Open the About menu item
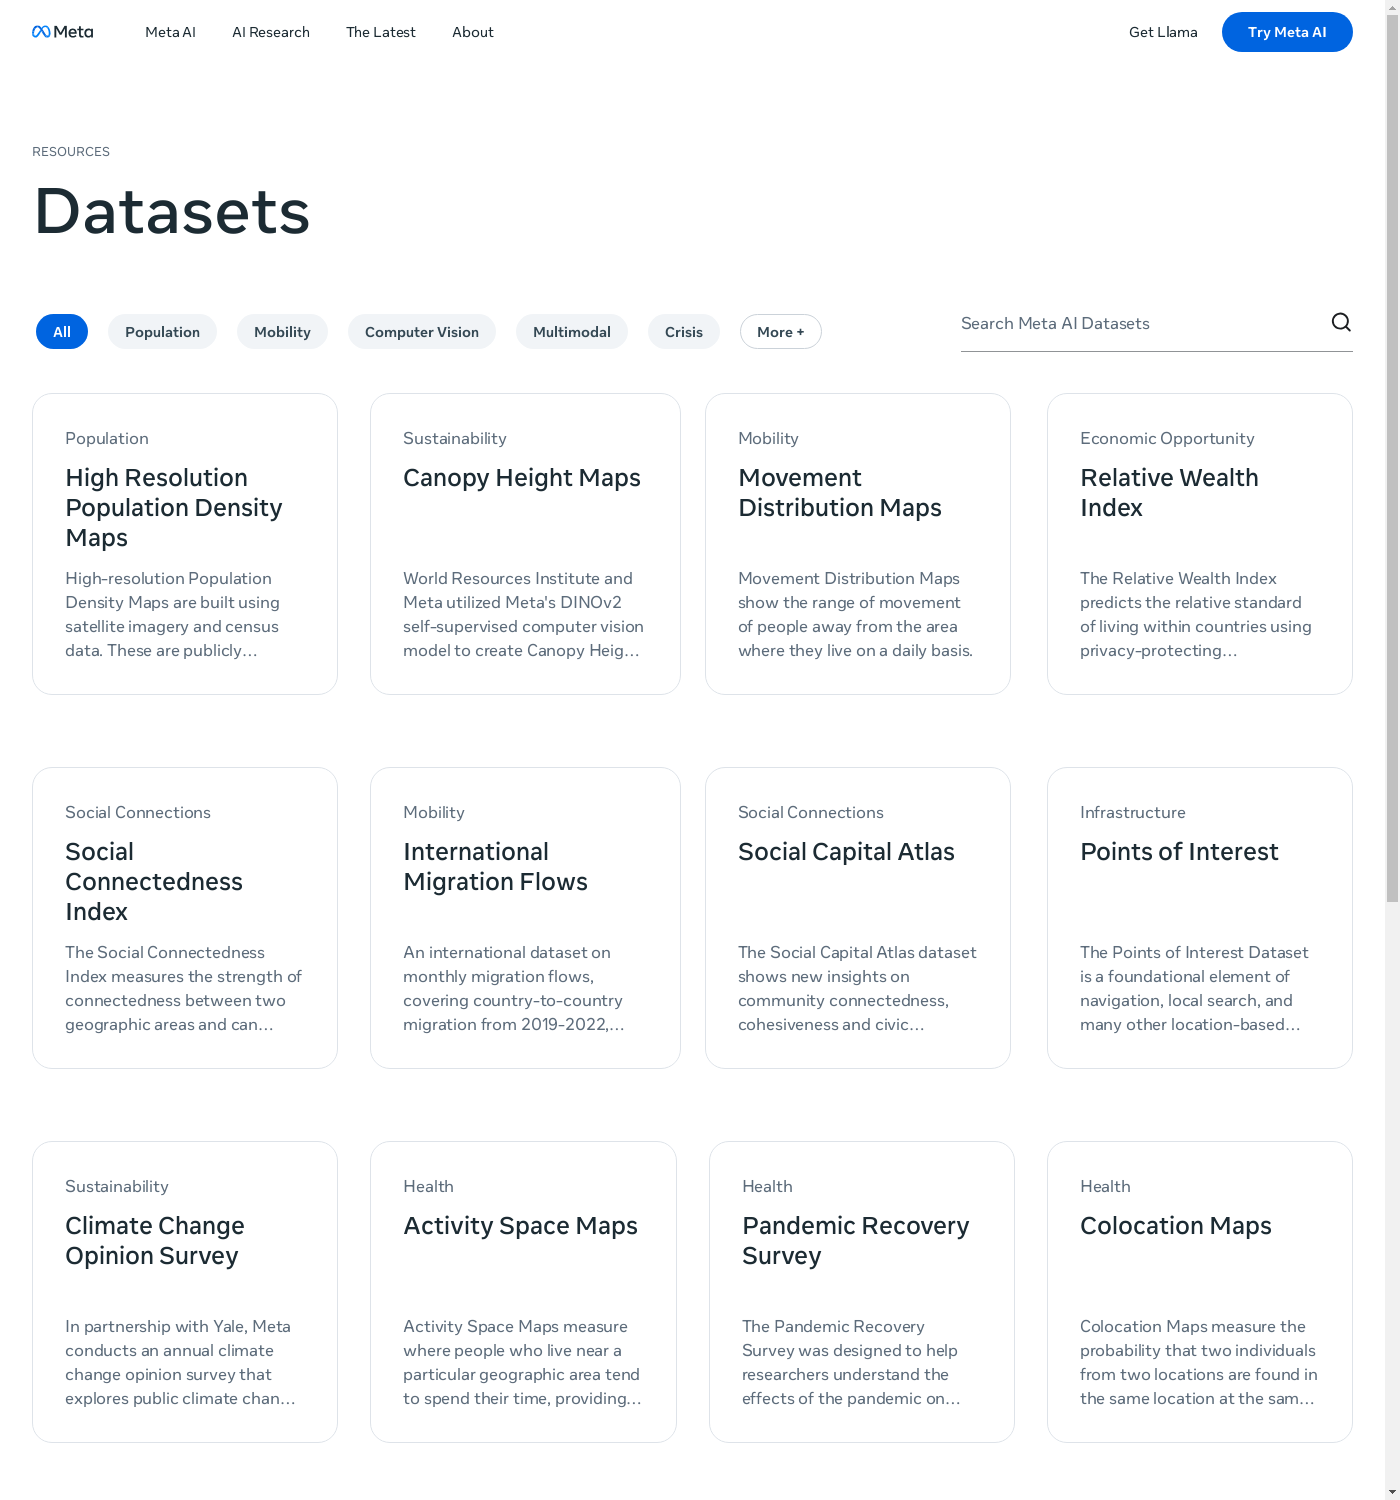 [472, 32]
